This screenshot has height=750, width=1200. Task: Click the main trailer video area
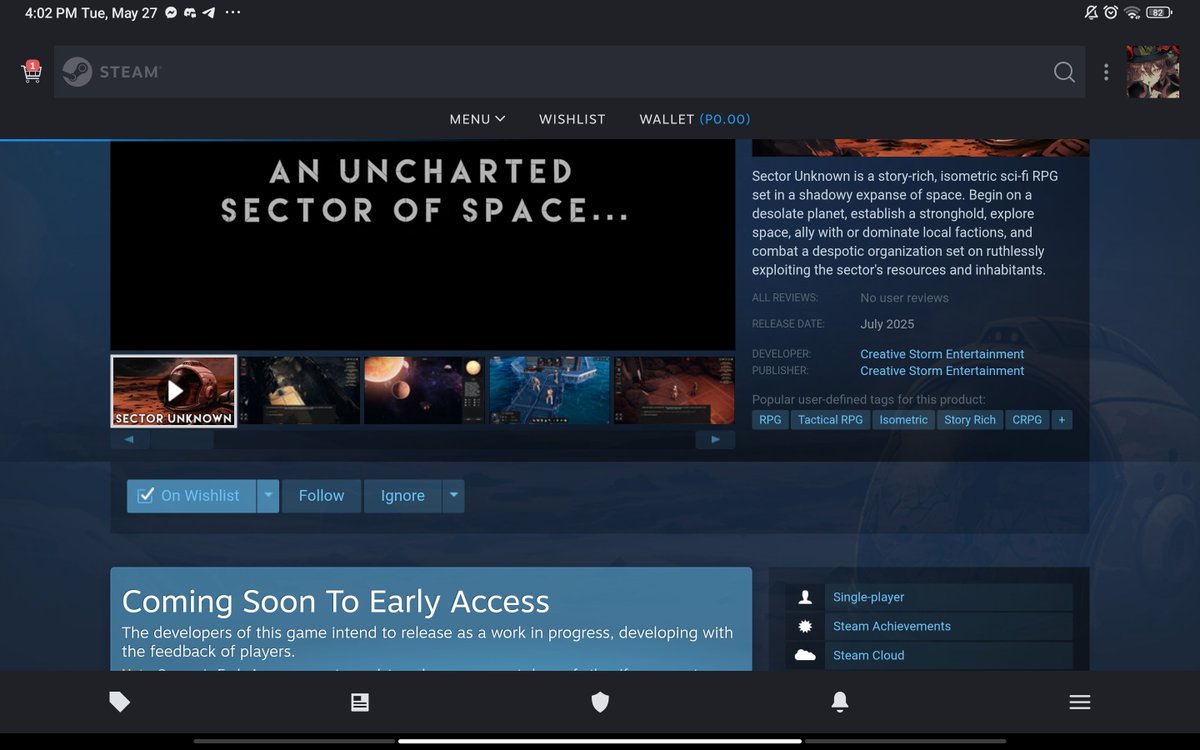(x=423, y=245)
